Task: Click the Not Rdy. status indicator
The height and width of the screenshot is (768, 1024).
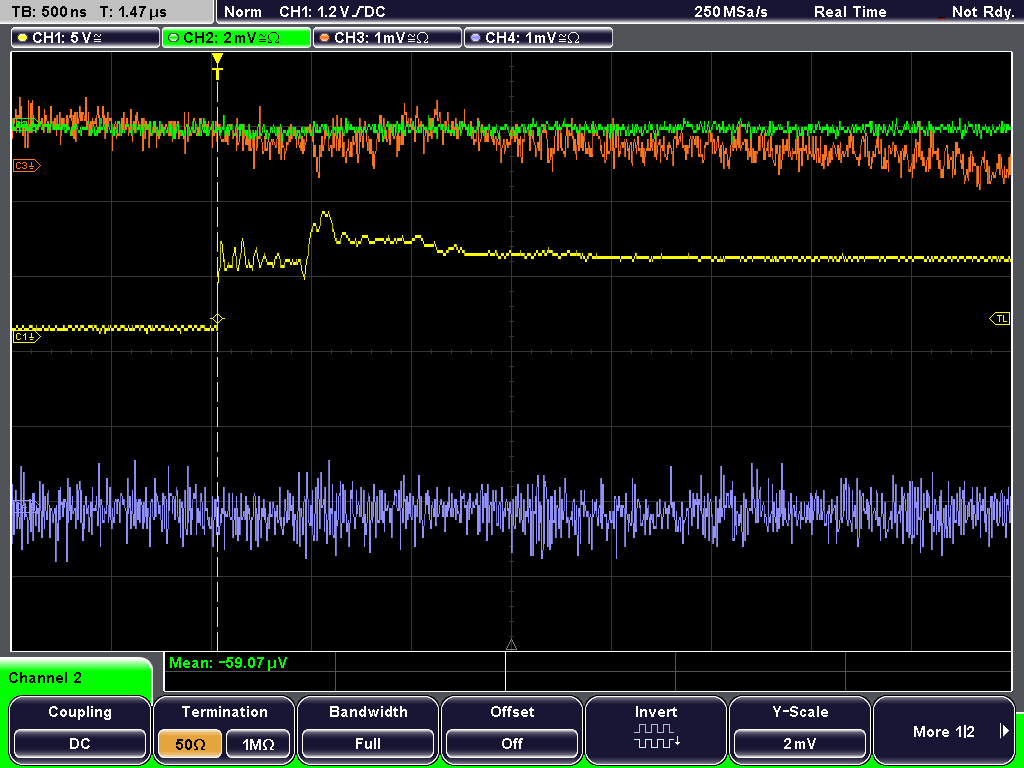Action: [x=982, y=12]
